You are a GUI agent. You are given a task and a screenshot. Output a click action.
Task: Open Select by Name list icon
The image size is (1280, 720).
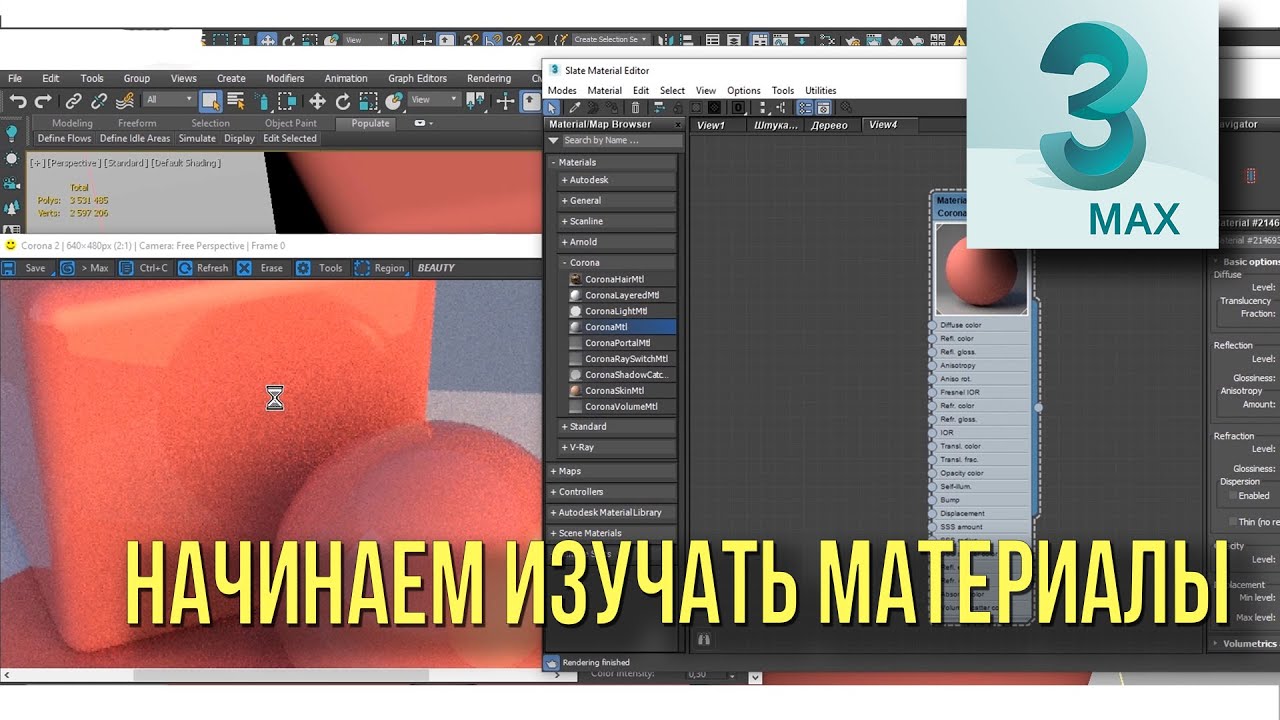point(236,100)
